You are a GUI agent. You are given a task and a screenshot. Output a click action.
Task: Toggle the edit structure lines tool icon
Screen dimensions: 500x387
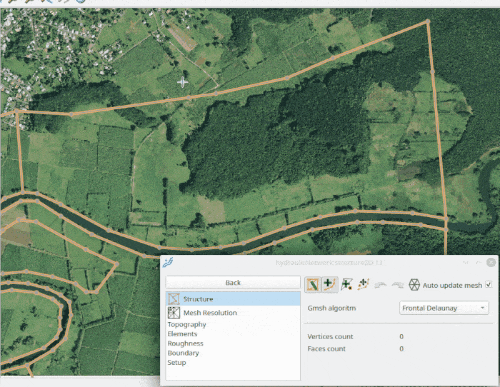pyautogui.click(x=313, y=285)
